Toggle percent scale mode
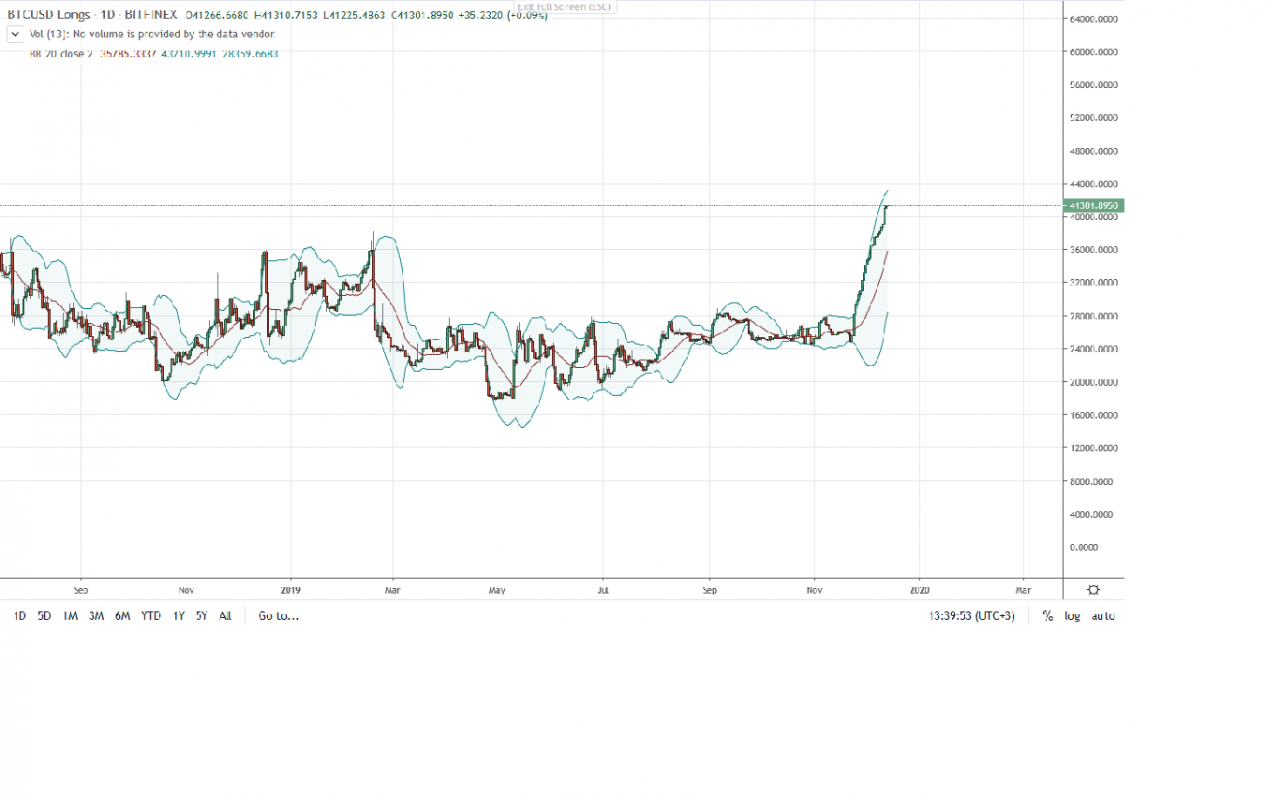 click(x=1048, y=616)
